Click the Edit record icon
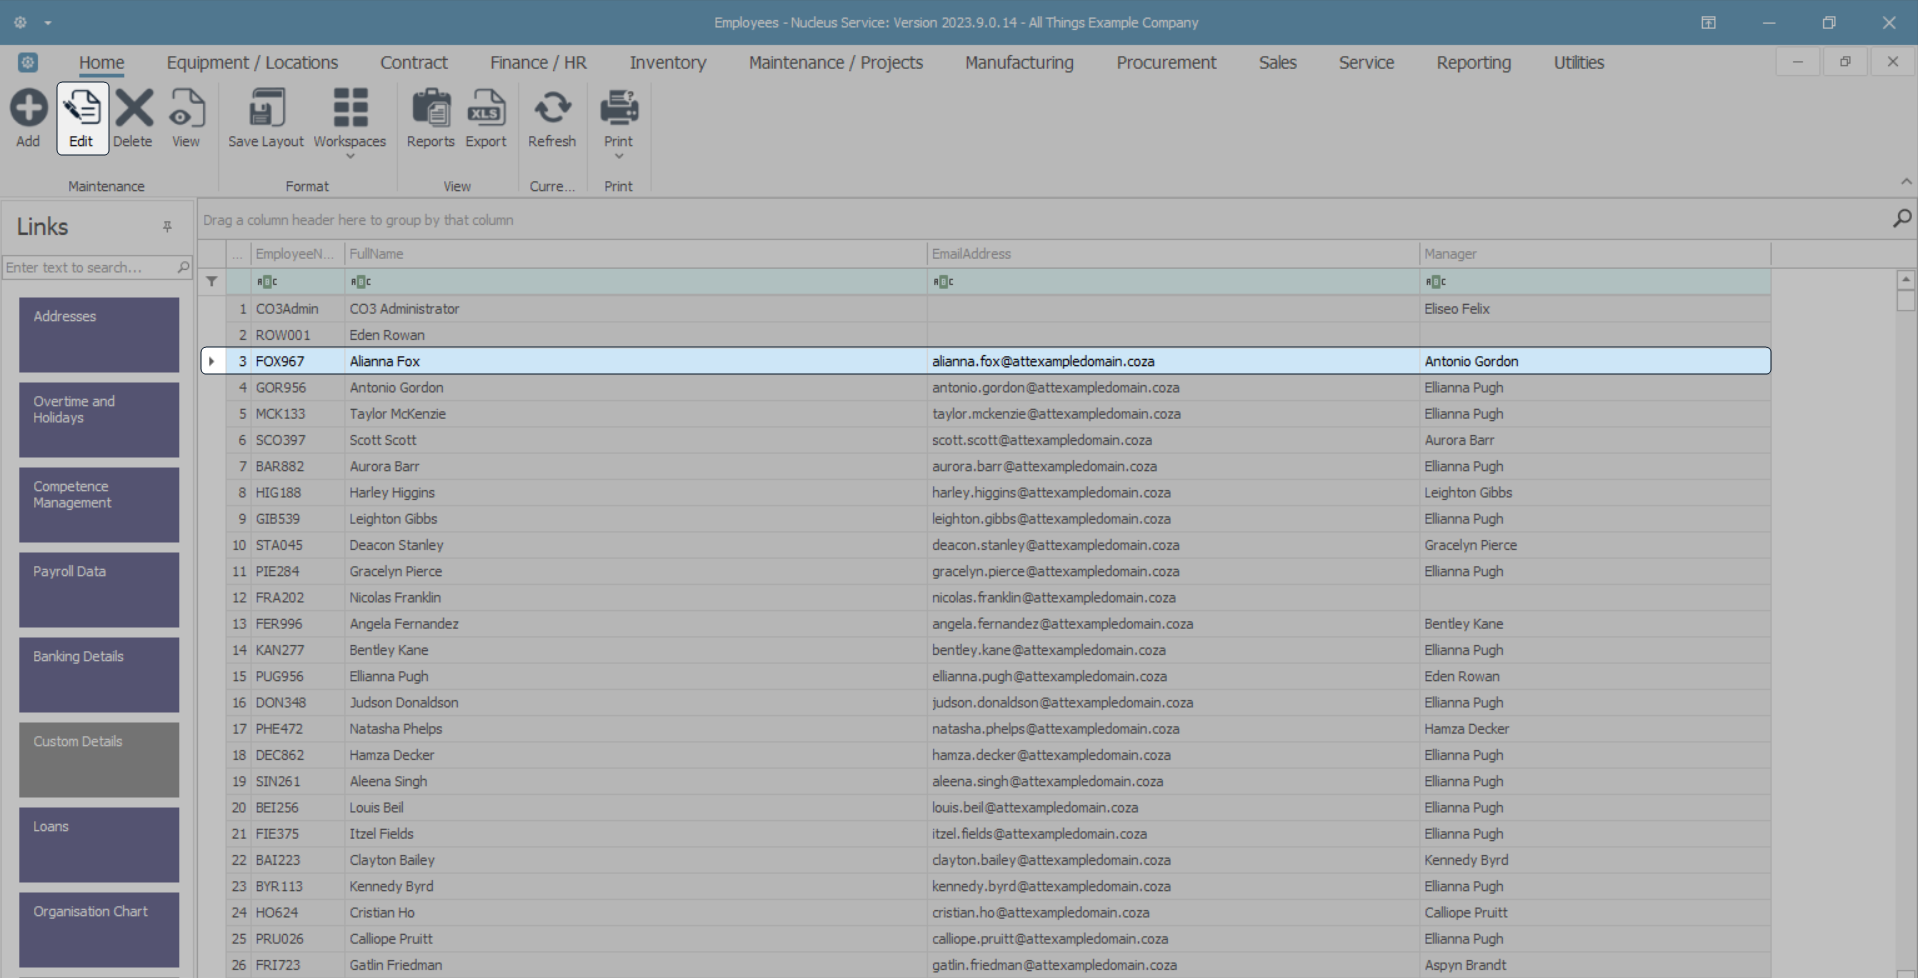 coord(82,108)
